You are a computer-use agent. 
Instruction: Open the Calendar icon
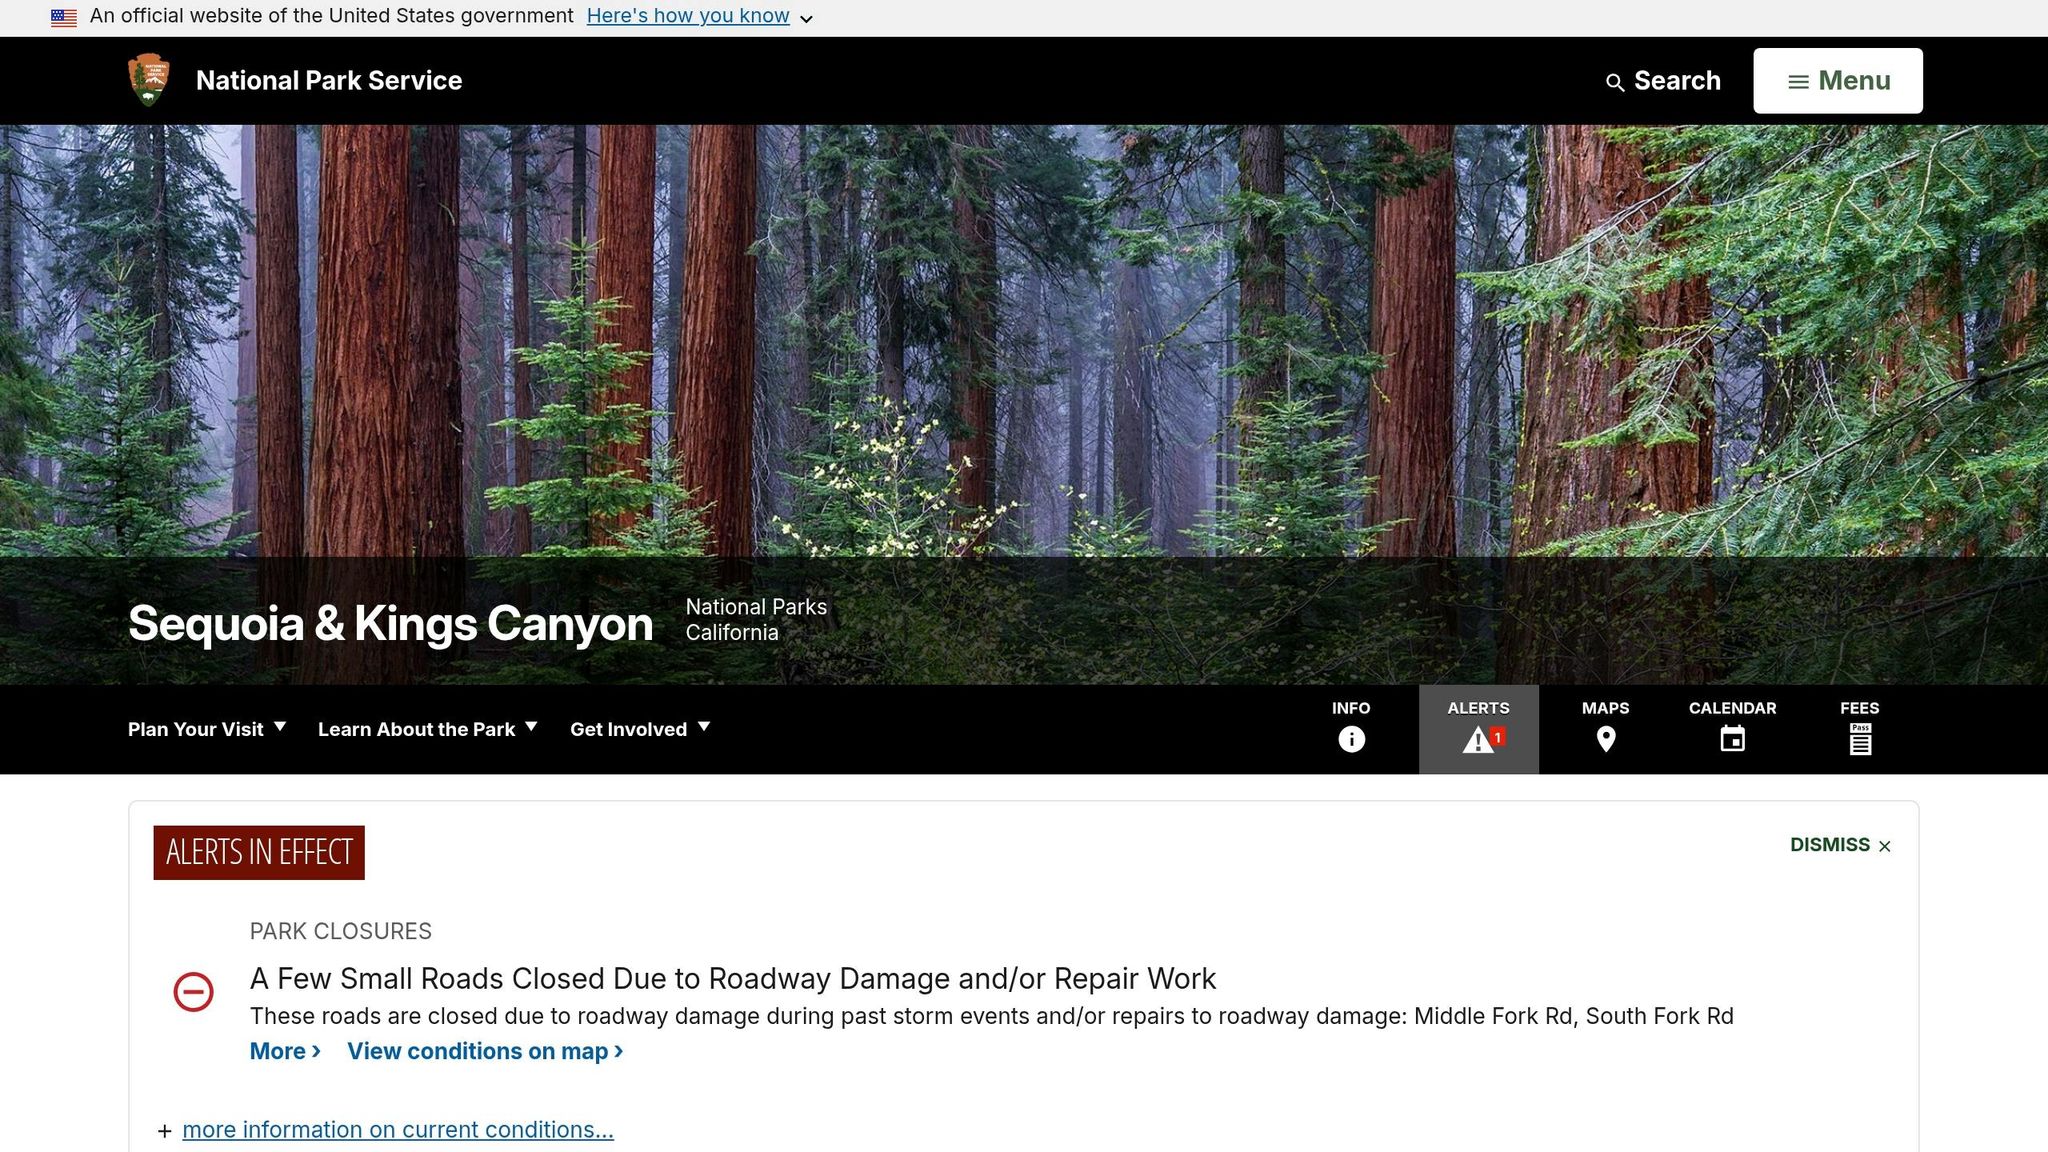[x=1732, y=739]
